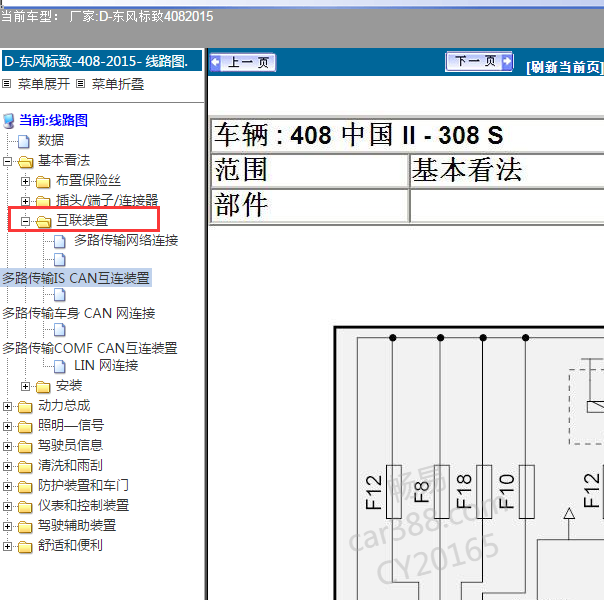Click fuse label F8 in diagram
604x600 pixels.
click(421, 491)
